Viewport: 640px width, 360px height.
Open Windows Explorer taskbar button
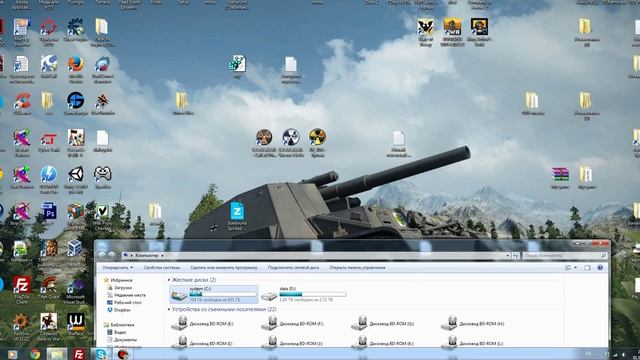[57, 354]
